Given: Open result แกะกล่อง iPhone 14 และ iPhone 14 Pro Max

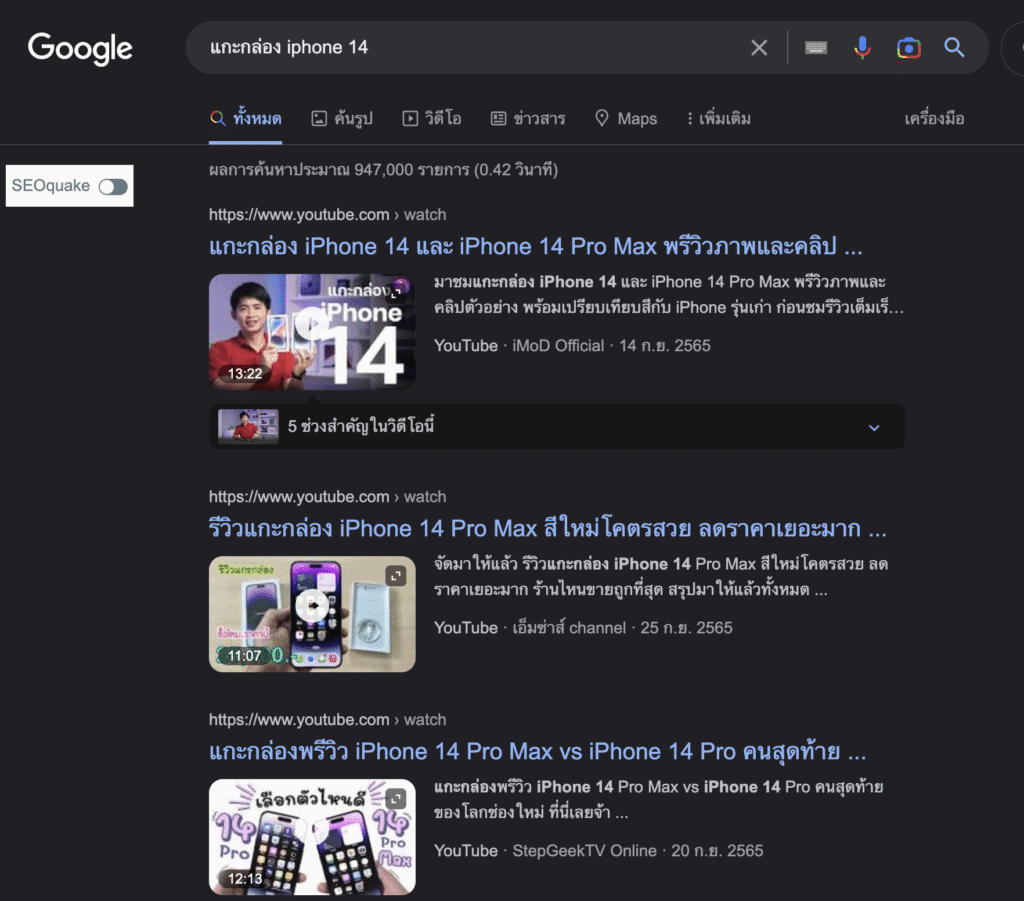Looking at the screenshot, I should click(536, 247).
